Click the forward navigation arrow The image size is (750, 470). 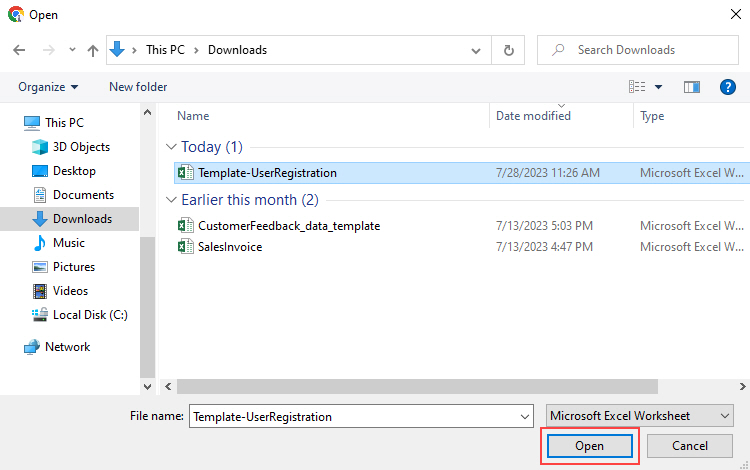pos(49,50)
